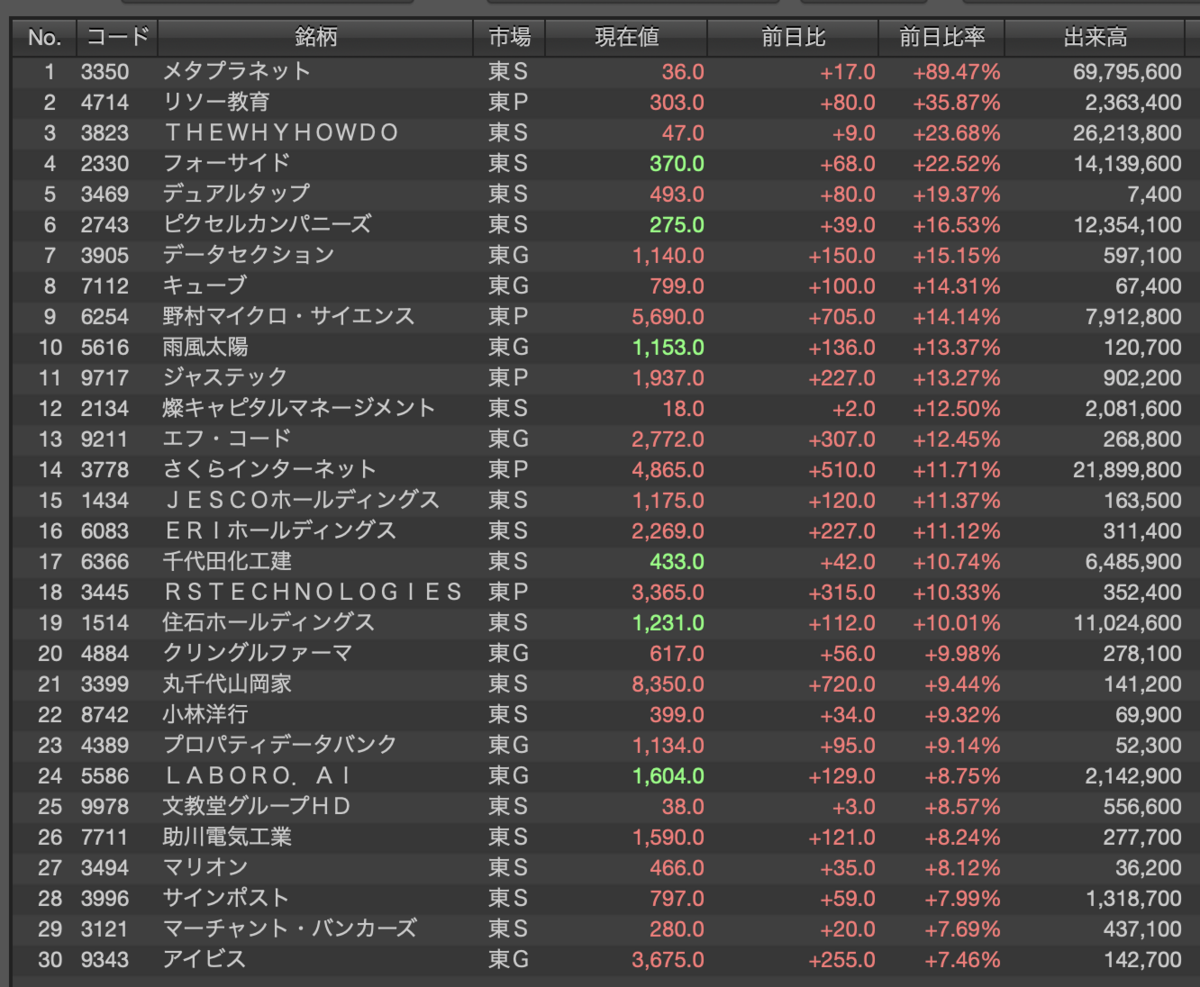Click the 出来高 column header
This screenshot has width=1200, height=987.
point(1095,38)
